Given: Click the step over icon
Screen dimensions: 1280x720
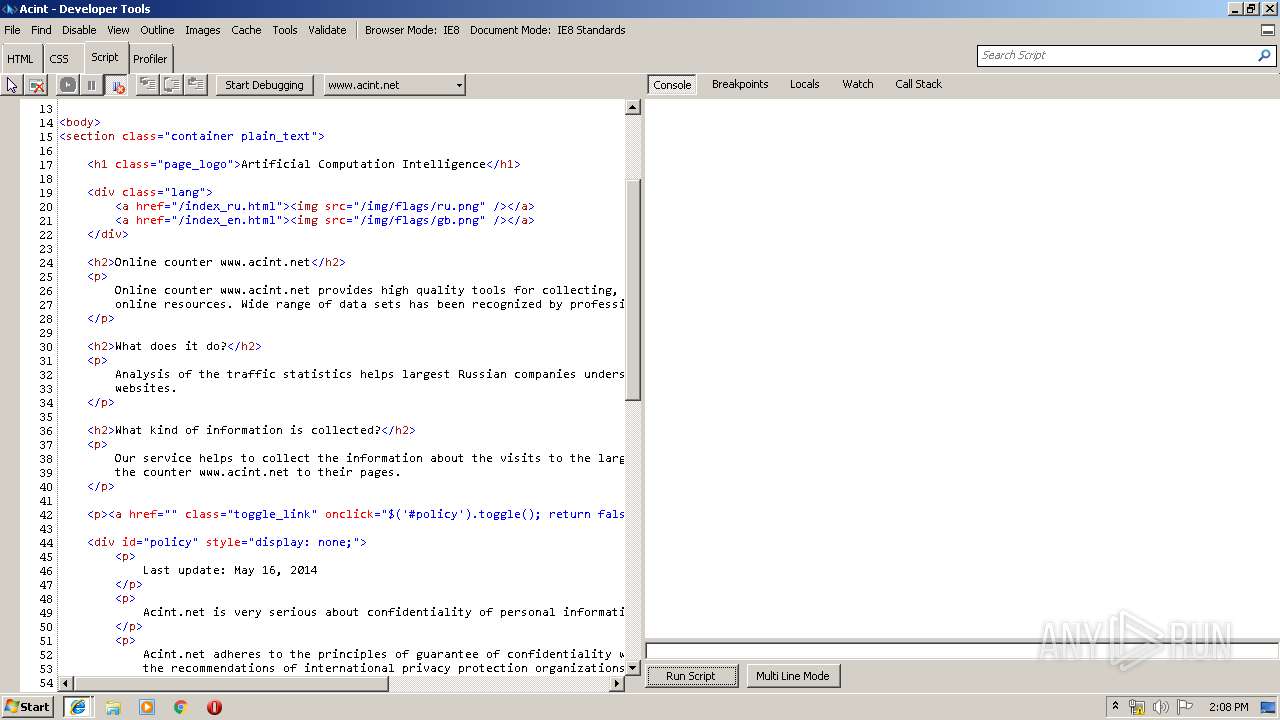Looking at the screenshot, I should (x=172, y=85).
